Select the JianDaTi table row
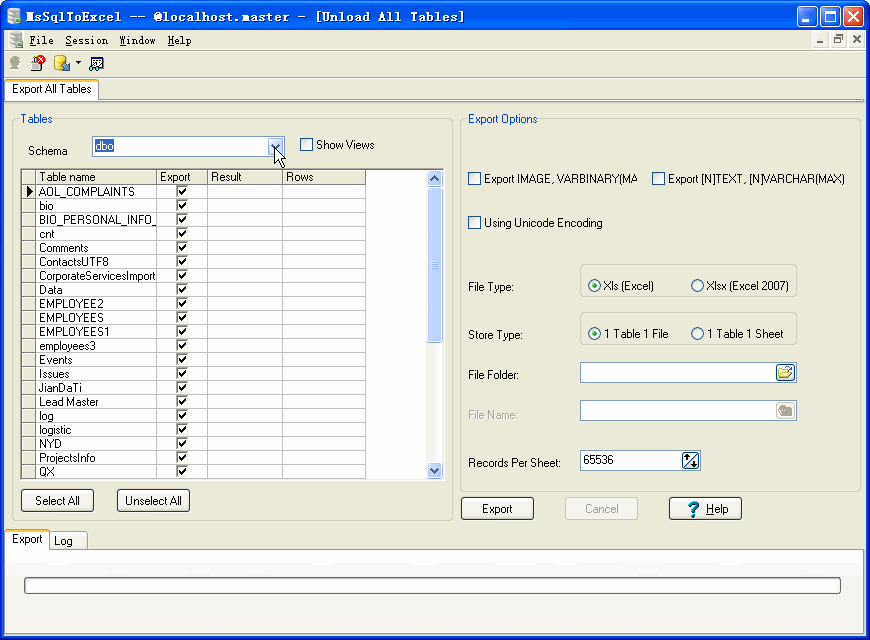870x640 pixels. [193, 387]
